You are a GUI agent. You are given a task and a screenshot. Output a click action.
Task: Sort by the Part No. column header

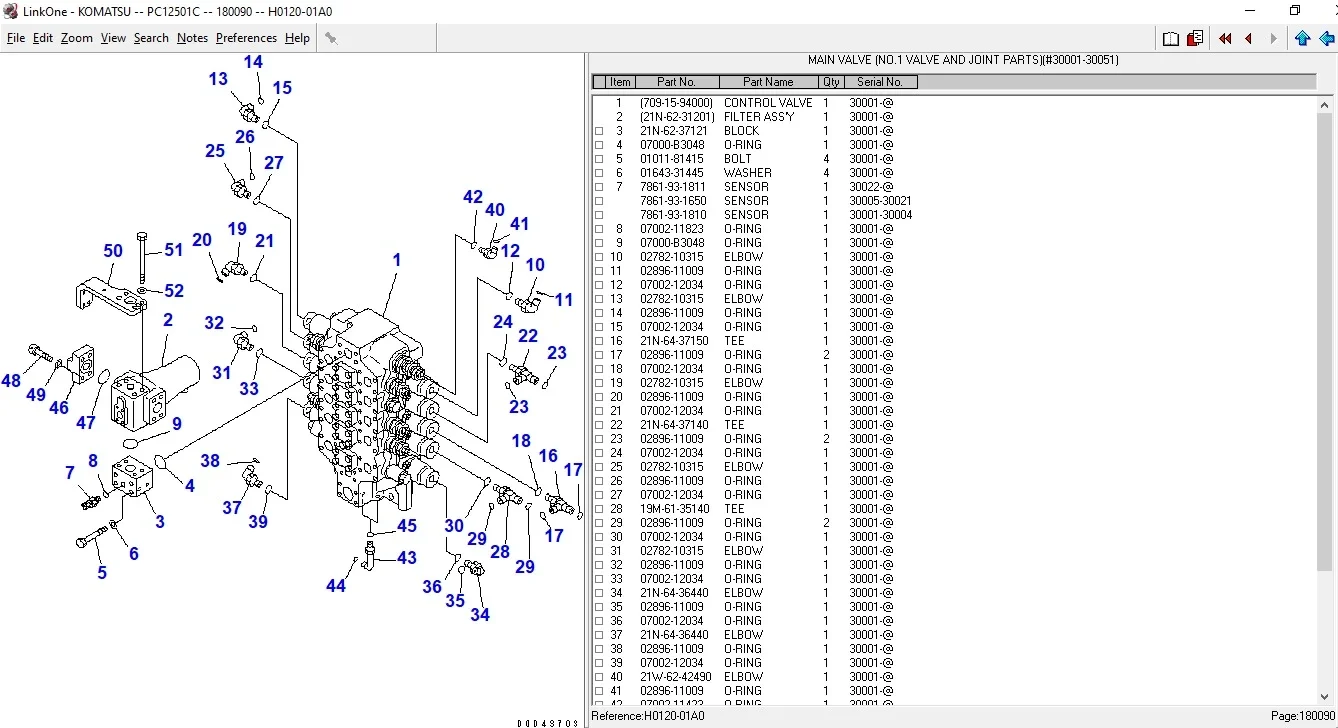676,82
